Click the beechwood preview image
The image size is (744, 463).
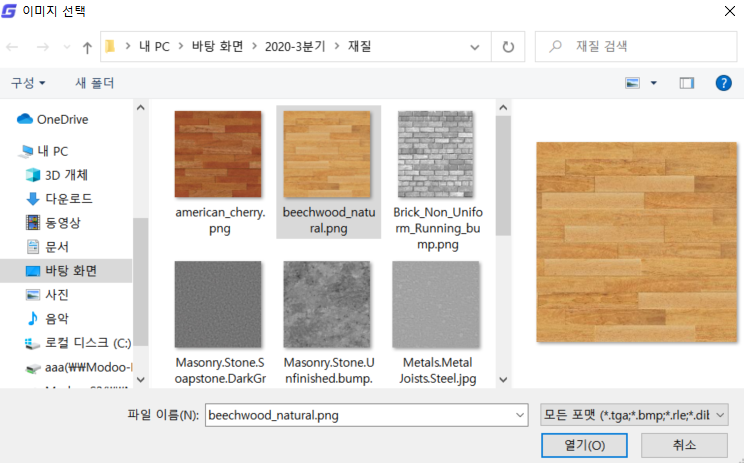pyautogui.click(x=636, y=242)
